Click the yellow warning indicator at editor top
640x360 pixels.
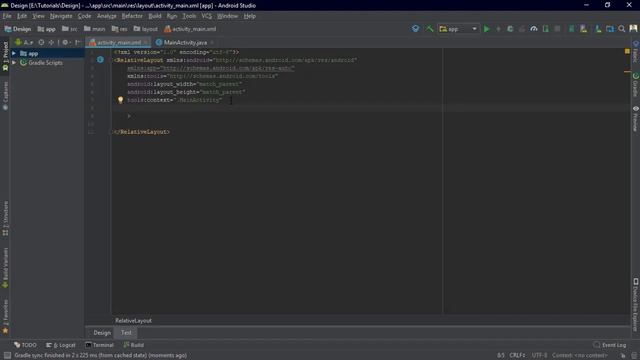click(x=627, y=51)
